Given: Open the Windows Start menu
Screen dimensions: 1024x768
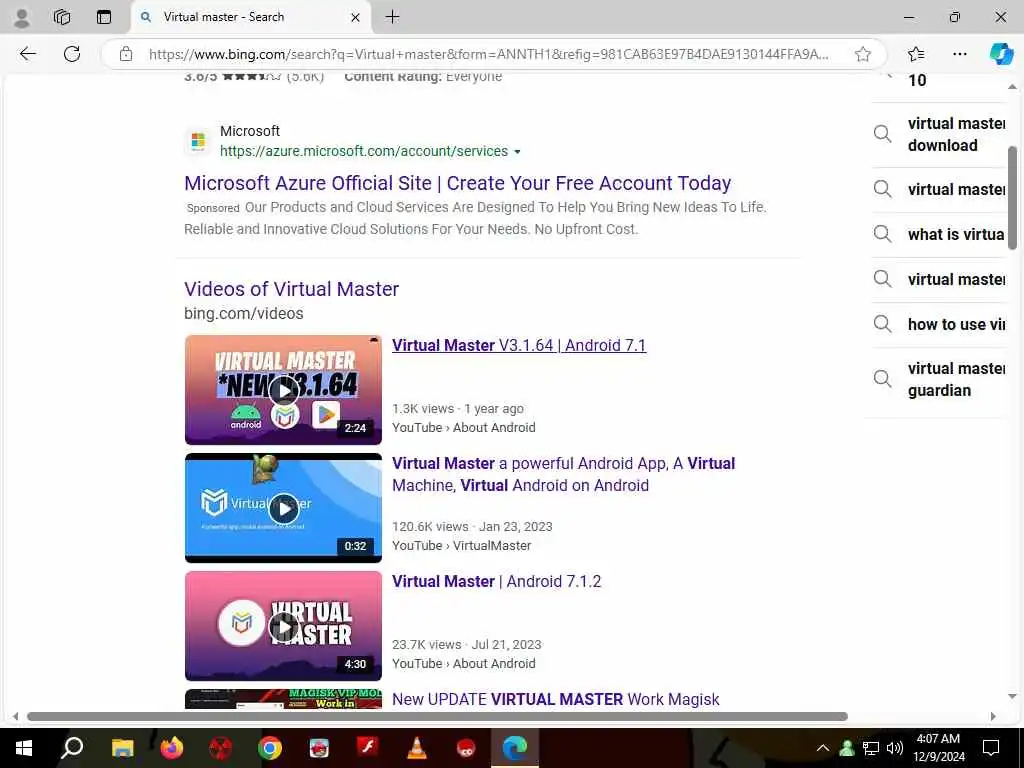Looking at the screenshot, I should point(24,748).
